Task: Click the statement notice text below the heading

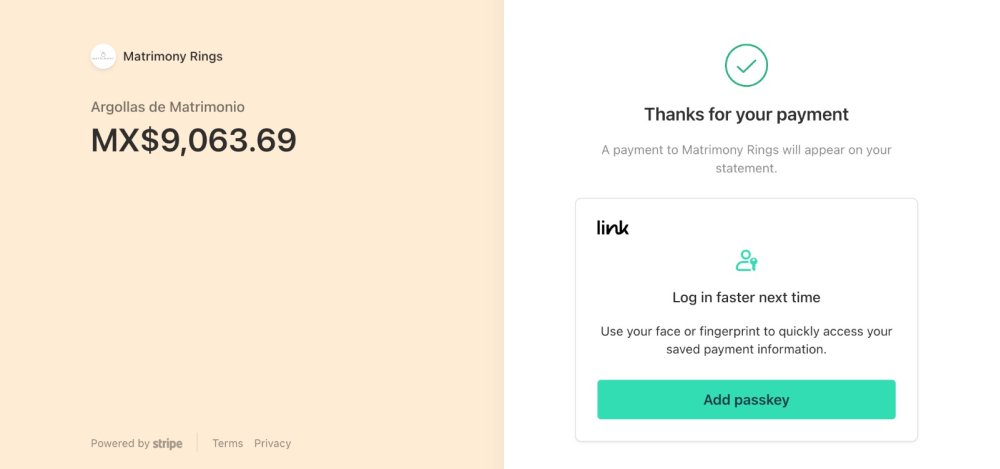Action: click(x=746, y=160)
